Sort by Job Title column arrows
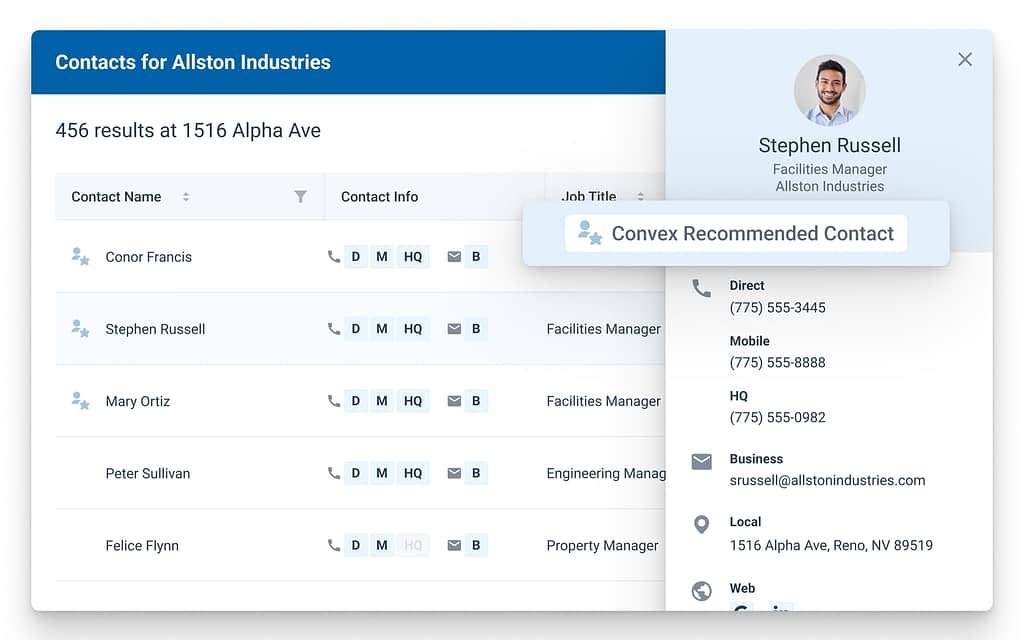Screen dimensions: 1024x640 coord(641,197)
